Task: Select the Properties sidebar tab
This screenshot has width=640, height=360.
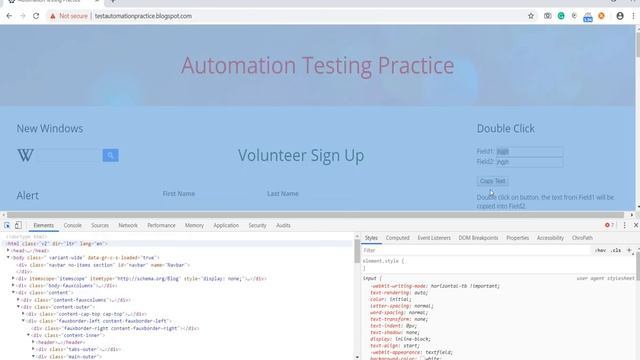Action: (518, 238)
